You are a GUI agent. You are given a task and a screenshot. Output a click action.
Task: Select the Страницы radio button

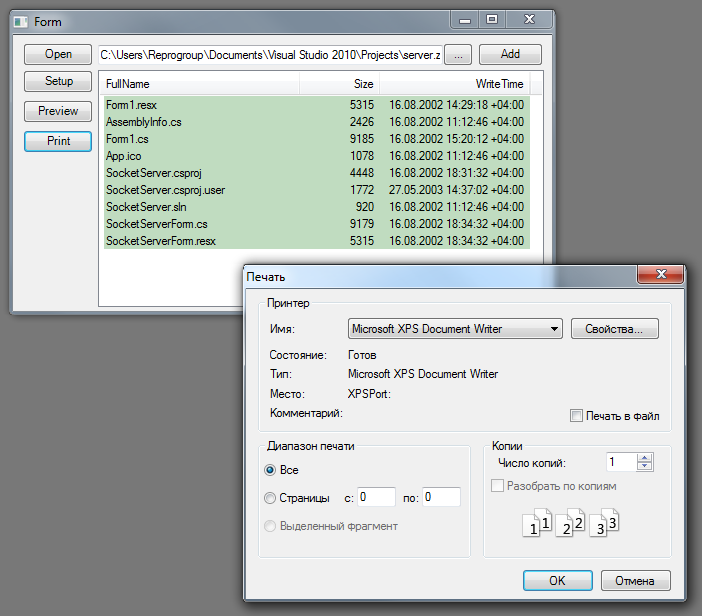pos(270,497)
